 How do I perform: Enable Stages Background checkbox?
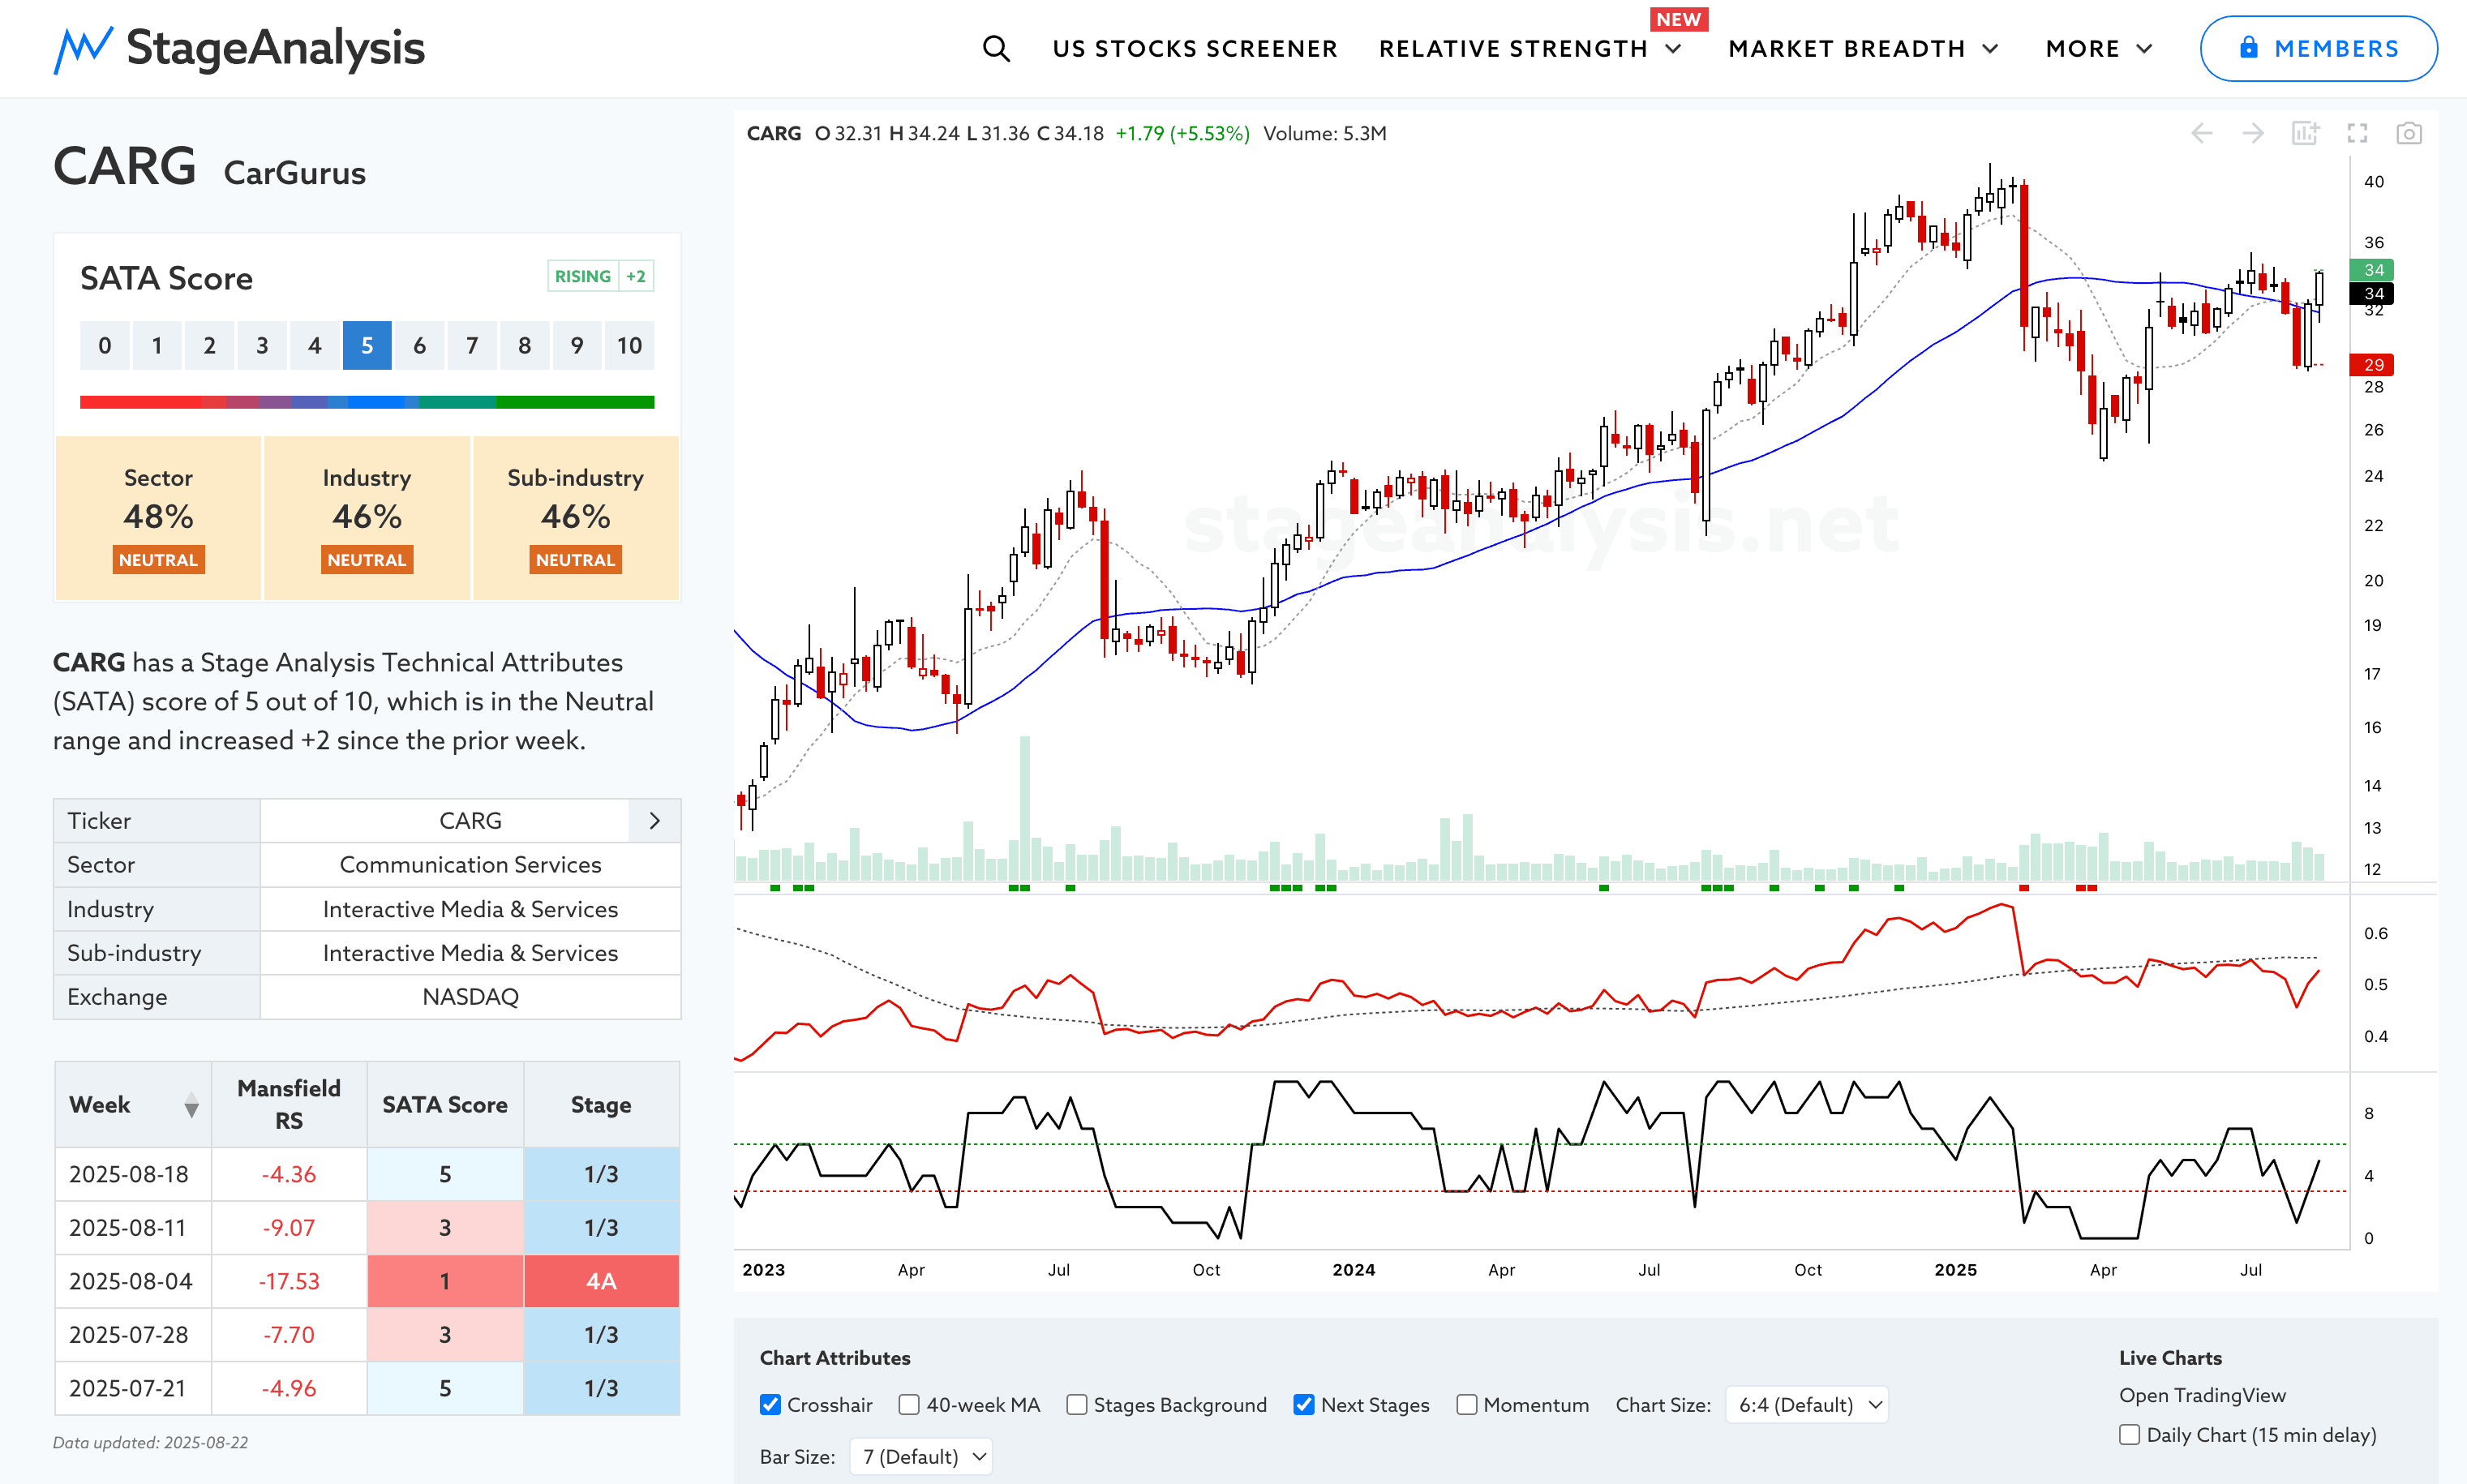pyautogui.click(x=1076, y=1405)
